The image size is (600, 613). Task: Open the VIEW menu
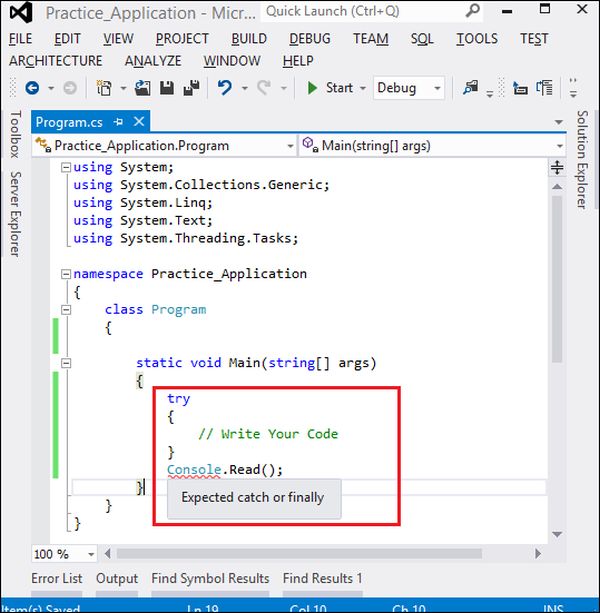pyautogui.click(x=118, y=39)
